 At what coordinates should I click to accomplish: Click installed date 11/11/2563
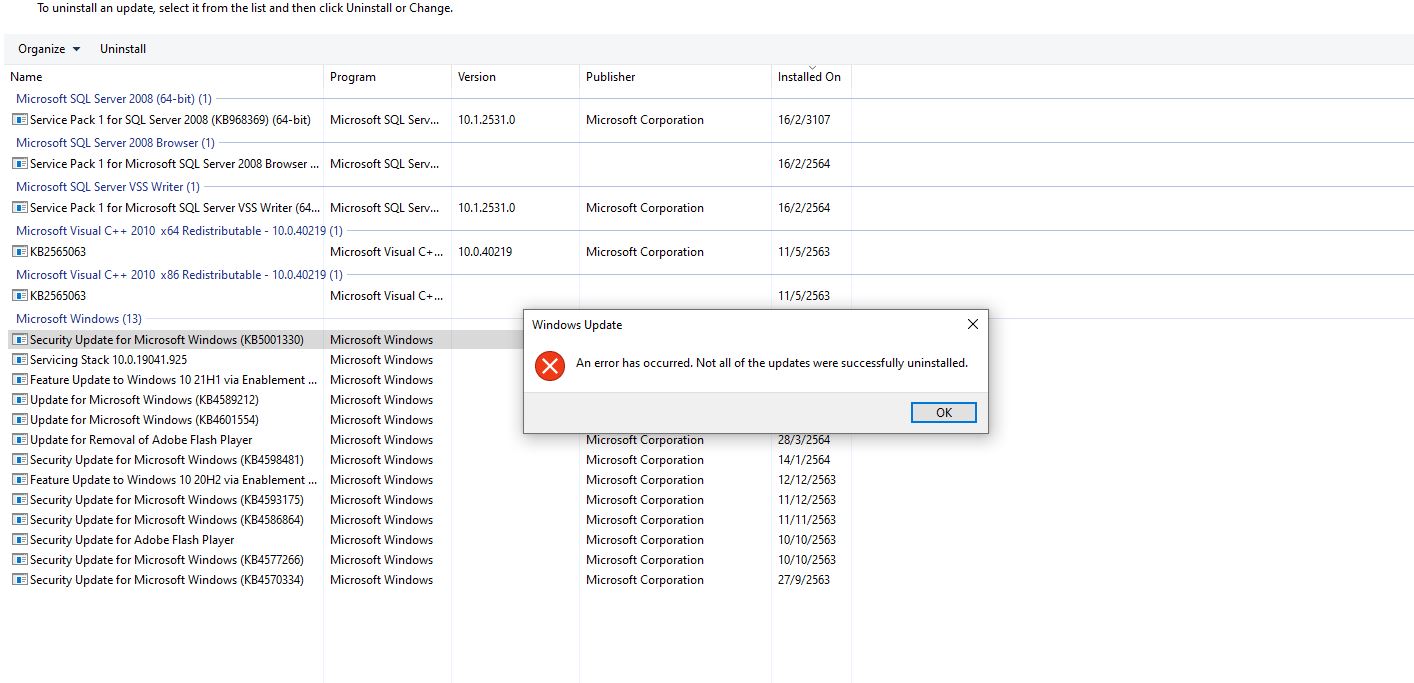click(x=807, y=520)
